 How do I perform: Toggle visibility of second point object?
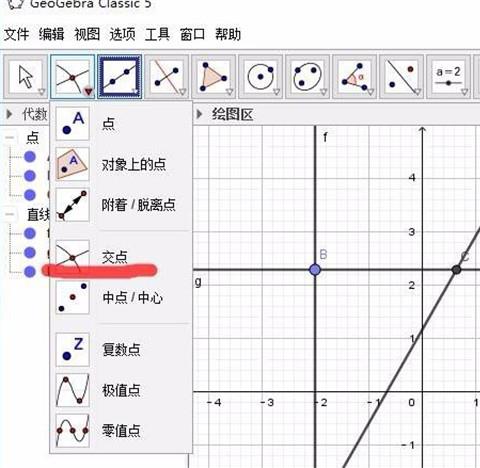[30, 176]
